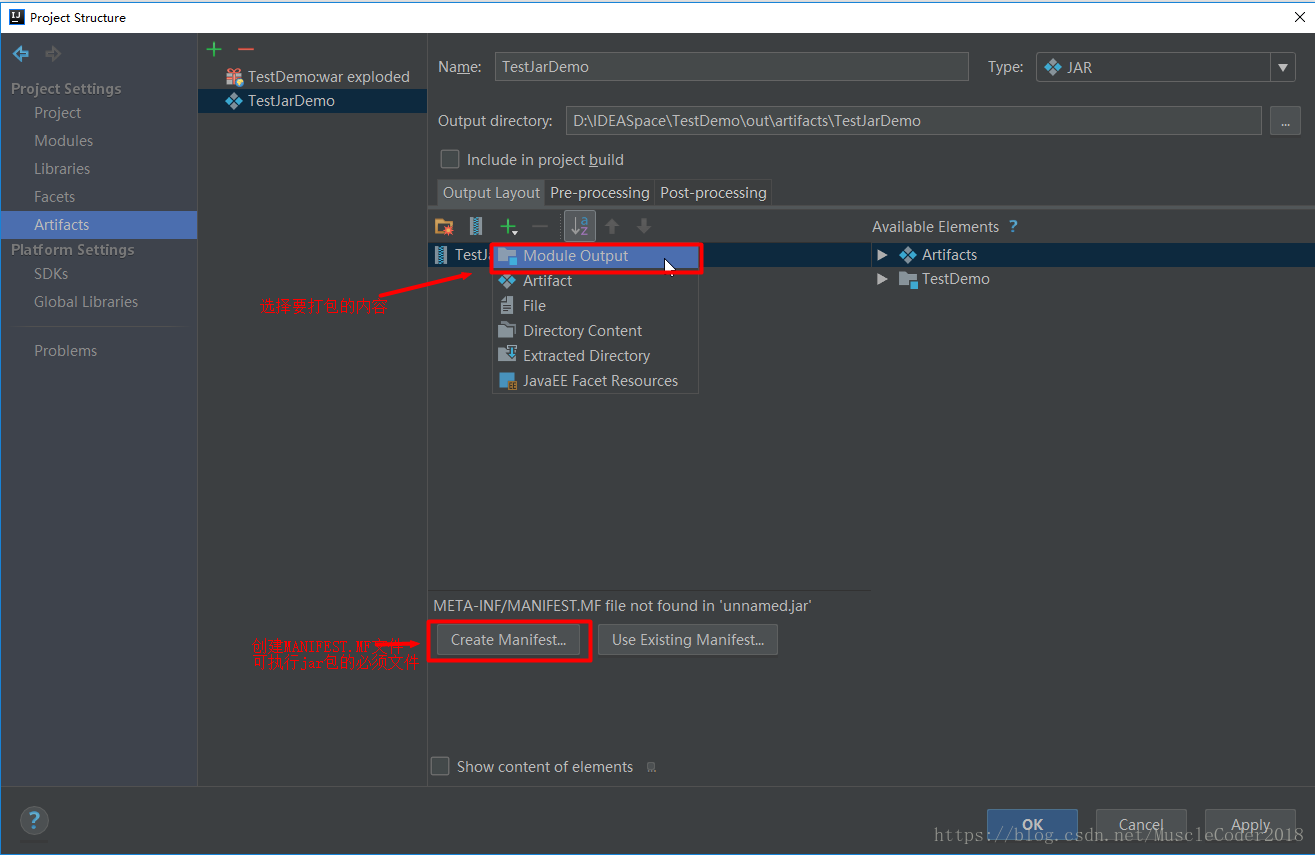
Task: Expand the TestDemo tree node
Action: (882, 279)
